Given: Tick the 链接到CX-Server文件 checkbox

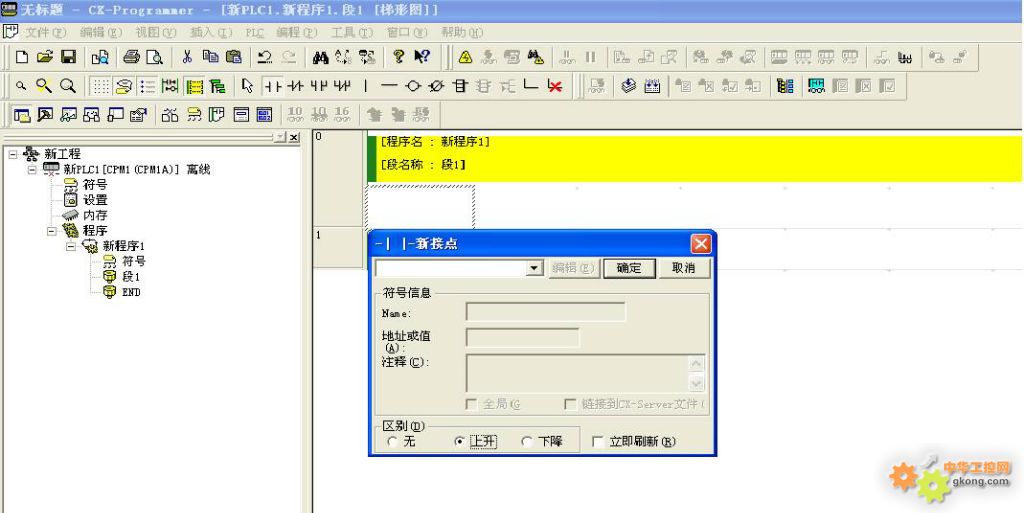Looking at the screenshot, I should pos(570,405).
